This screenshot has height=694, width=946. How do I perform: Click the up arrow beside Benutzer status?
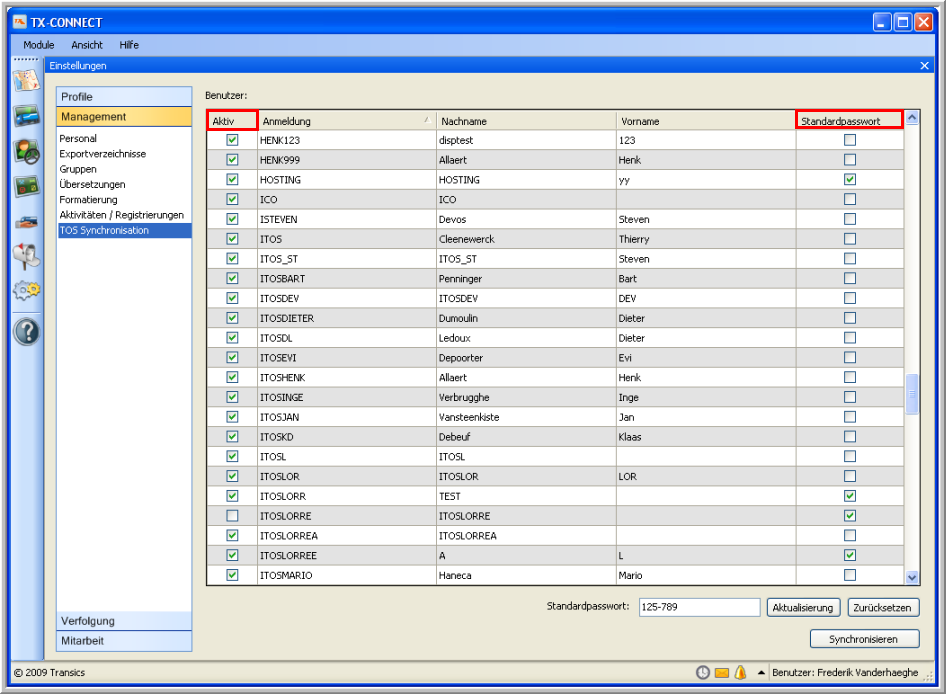[761, 672]
